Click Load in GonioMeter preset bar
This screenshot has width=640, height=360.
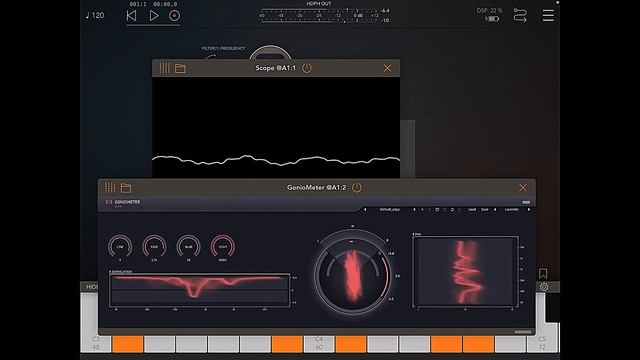pyautogui.click(x=472, y=209)
